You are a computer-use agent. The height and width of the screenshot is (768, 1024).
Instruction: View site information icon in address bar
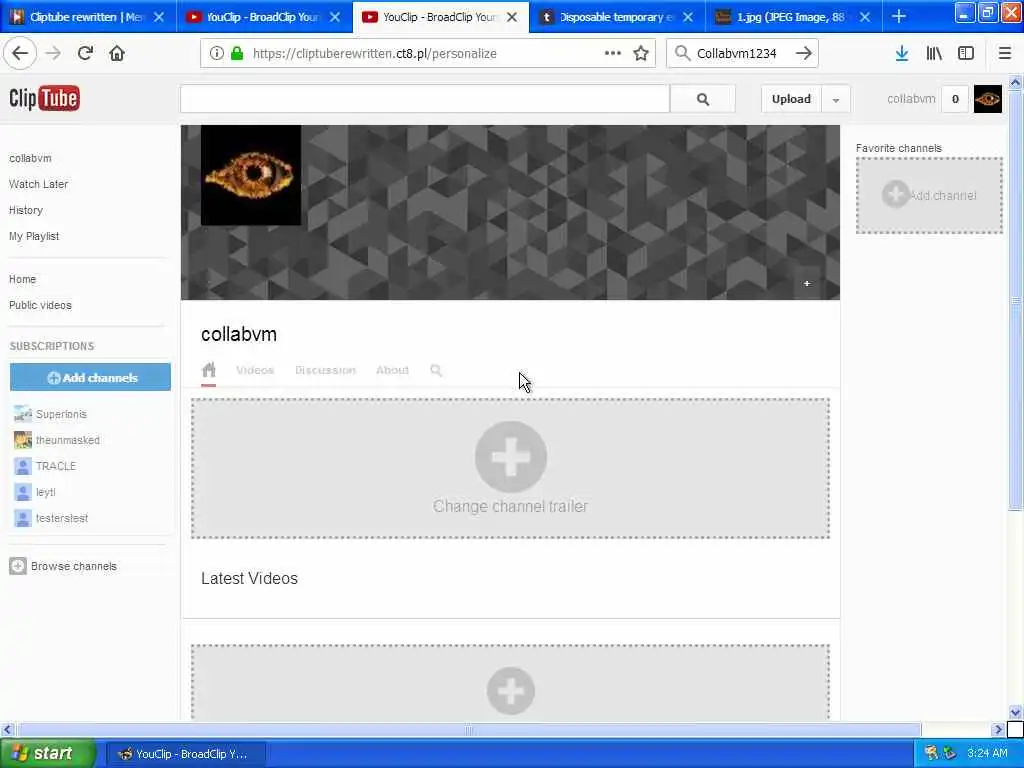click(216, 54)
